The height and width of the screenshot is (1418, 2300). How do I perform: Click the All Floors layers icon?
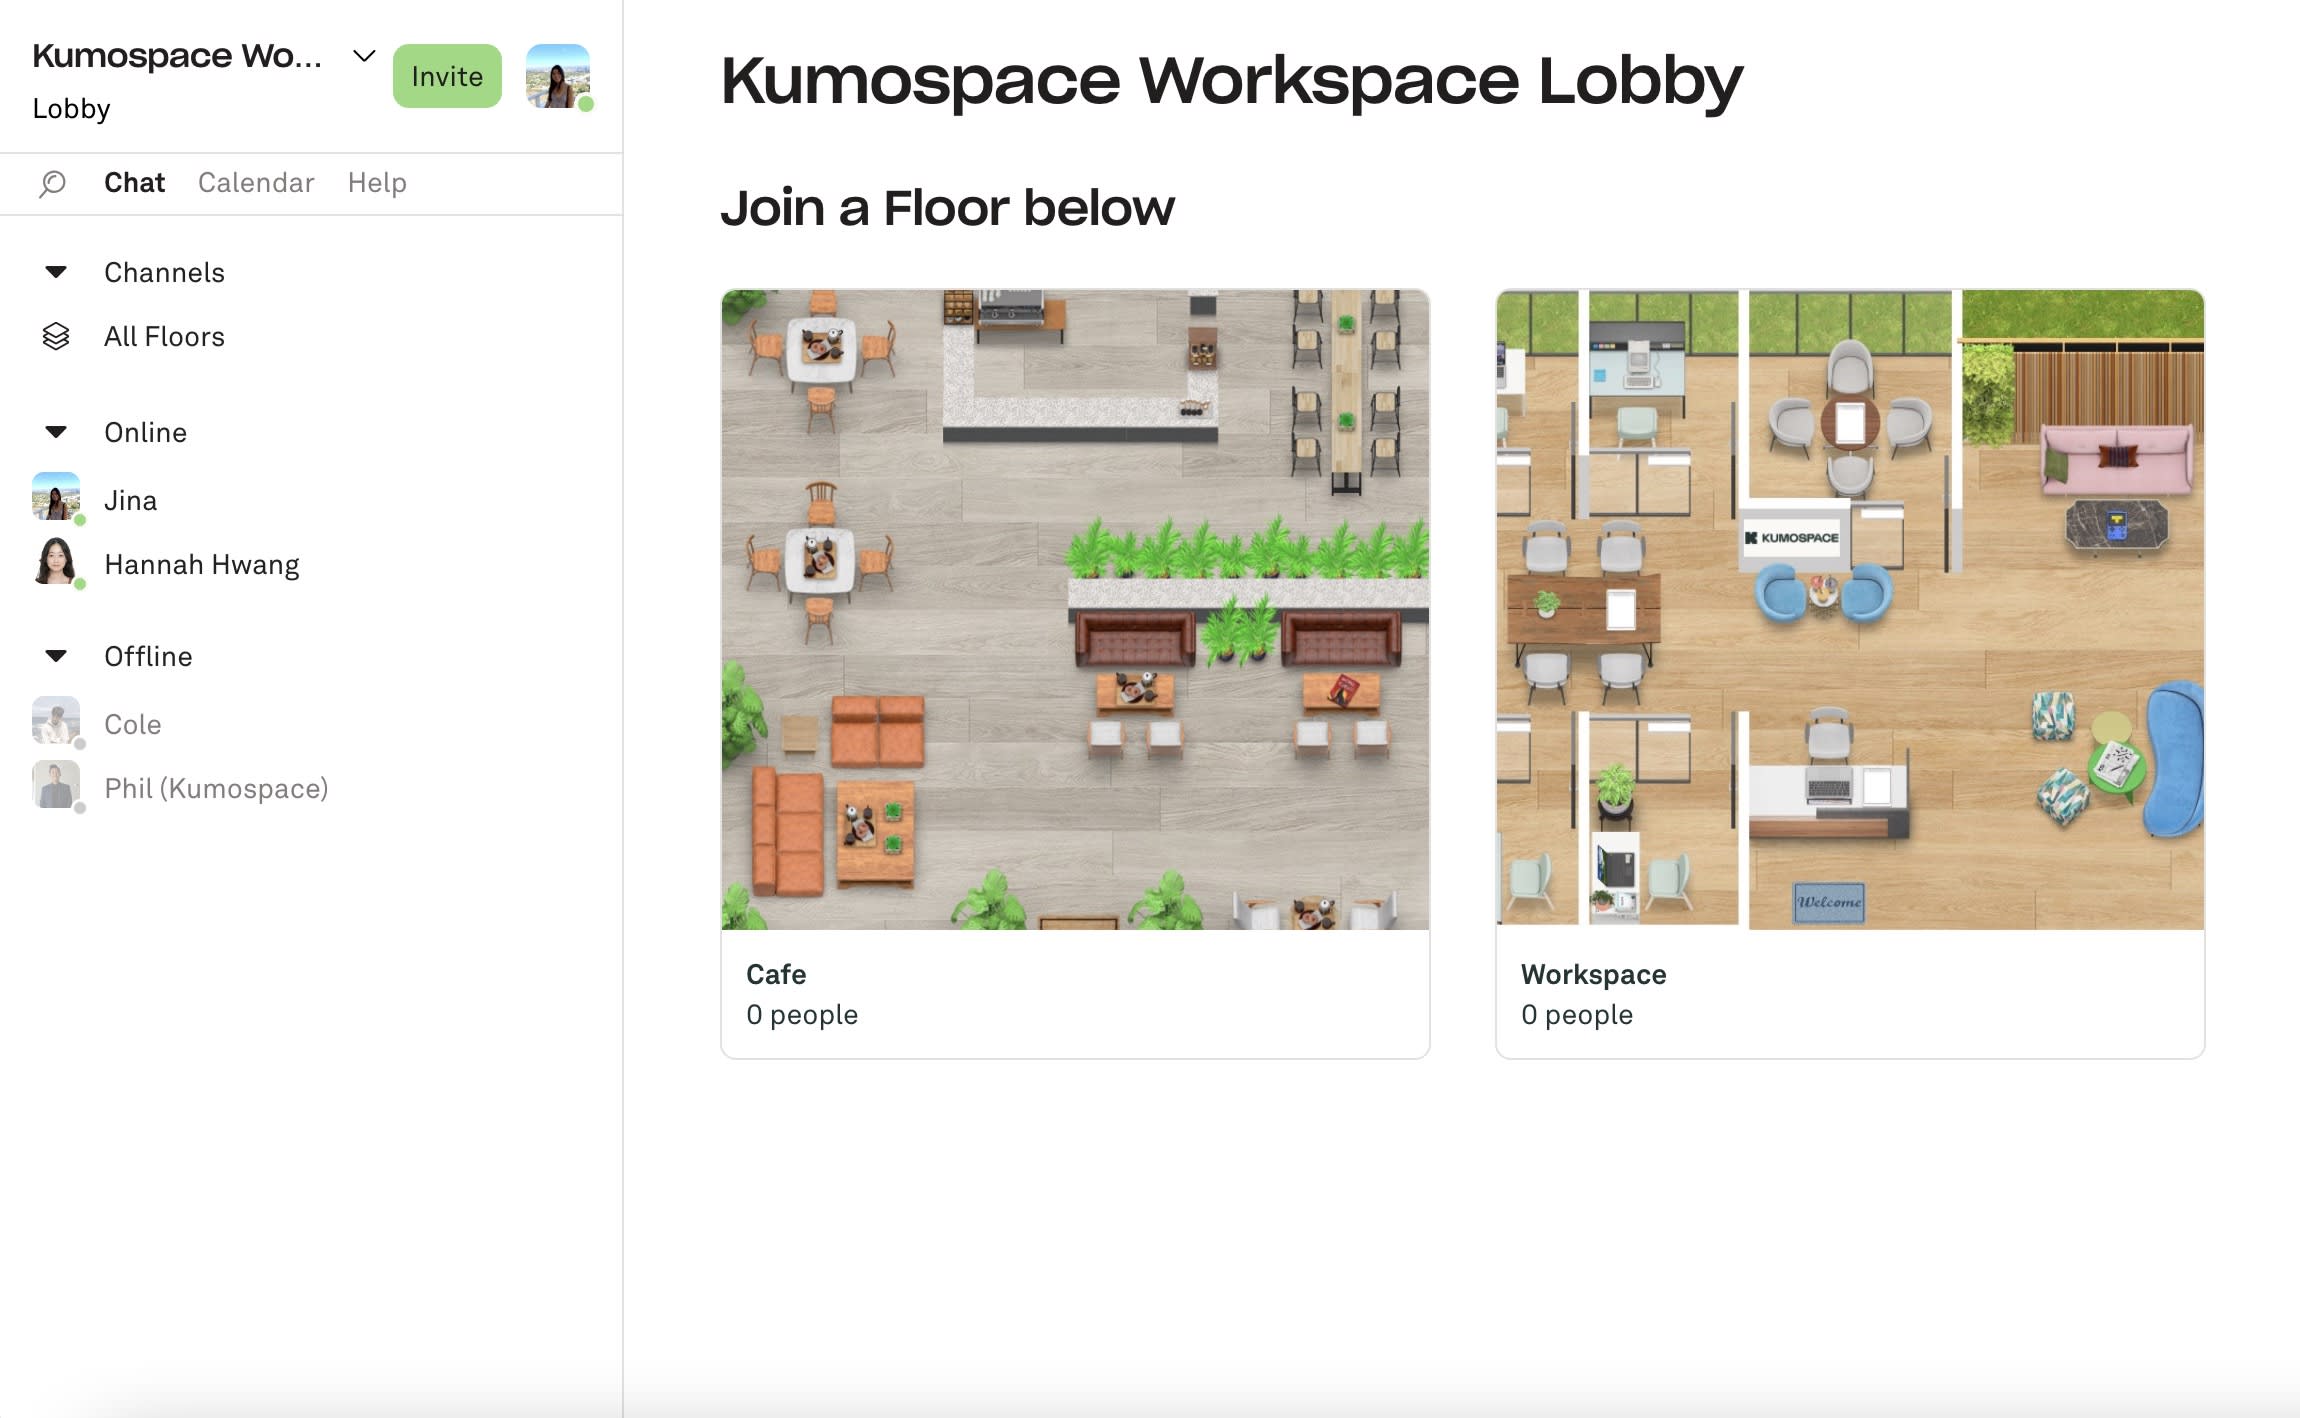pyautogui.click(x=56, y=337)
